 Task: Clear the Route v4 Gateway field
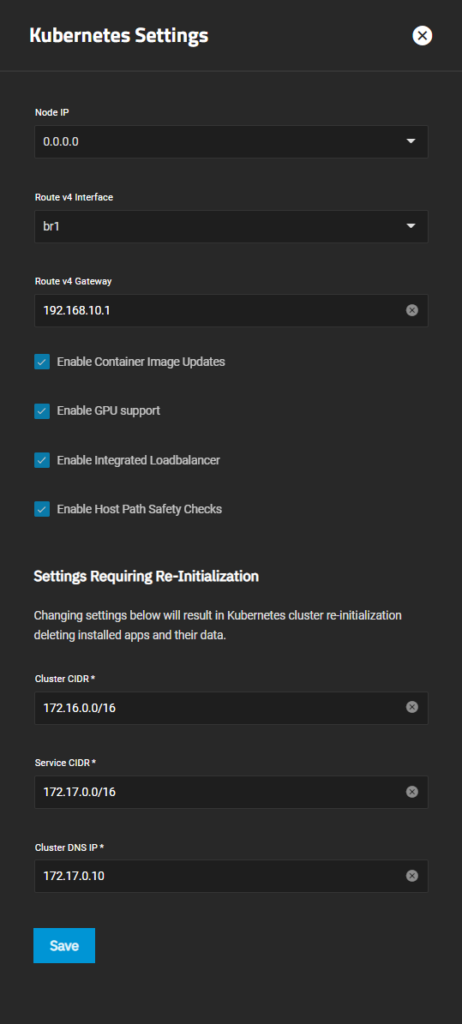(412, 310)
